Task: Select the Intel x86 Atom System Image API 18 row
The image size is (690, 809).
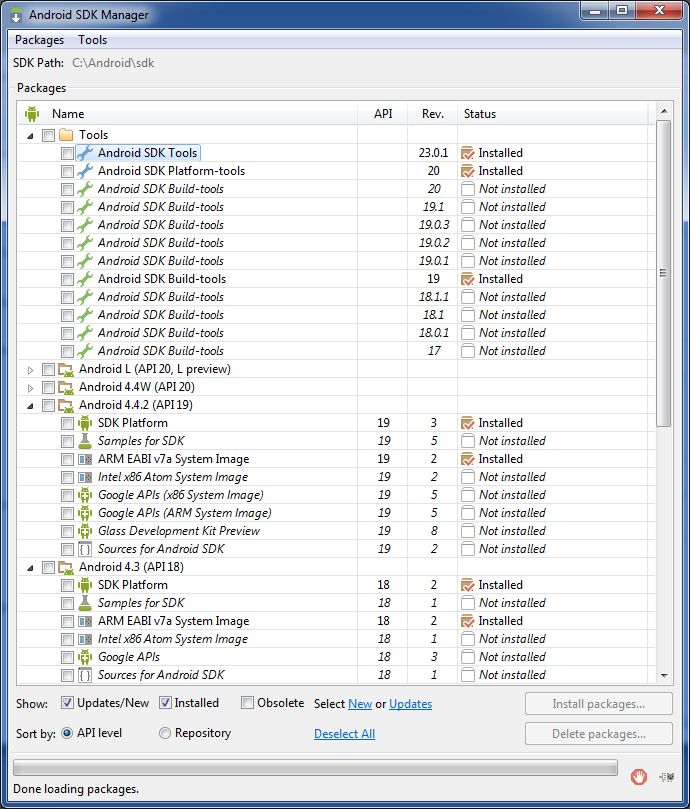Action: [336, 639]
